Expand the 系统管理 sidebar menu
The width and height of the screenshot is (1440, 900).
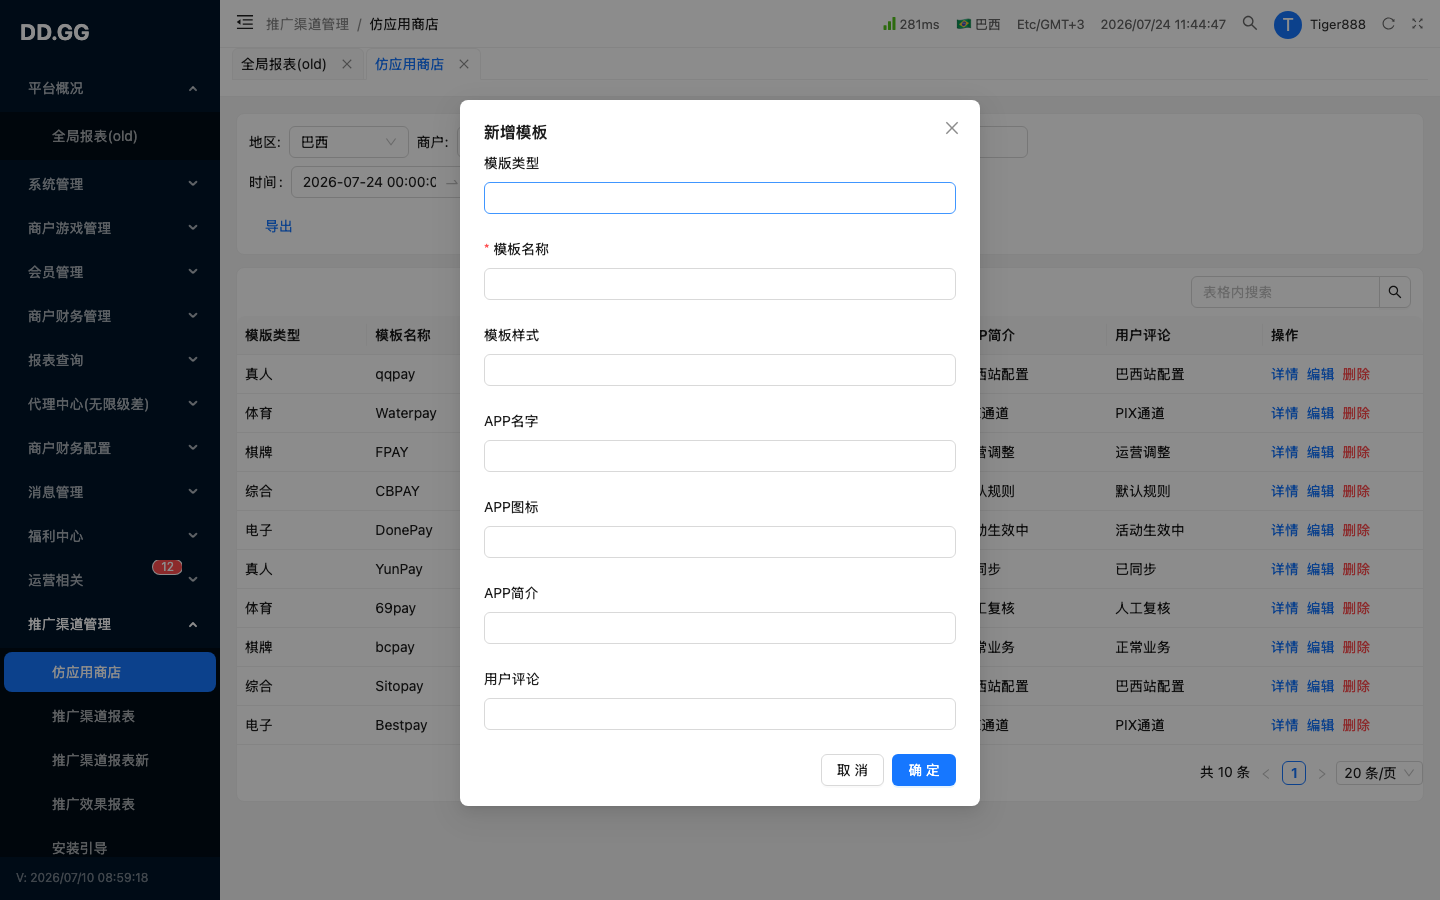click(110, 184)
